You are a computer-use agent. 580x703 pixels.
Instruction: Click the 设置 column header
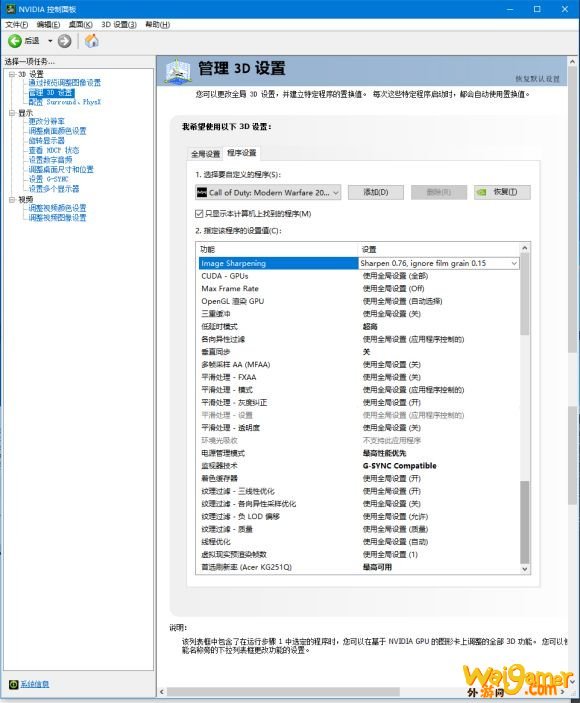[439, 249]
